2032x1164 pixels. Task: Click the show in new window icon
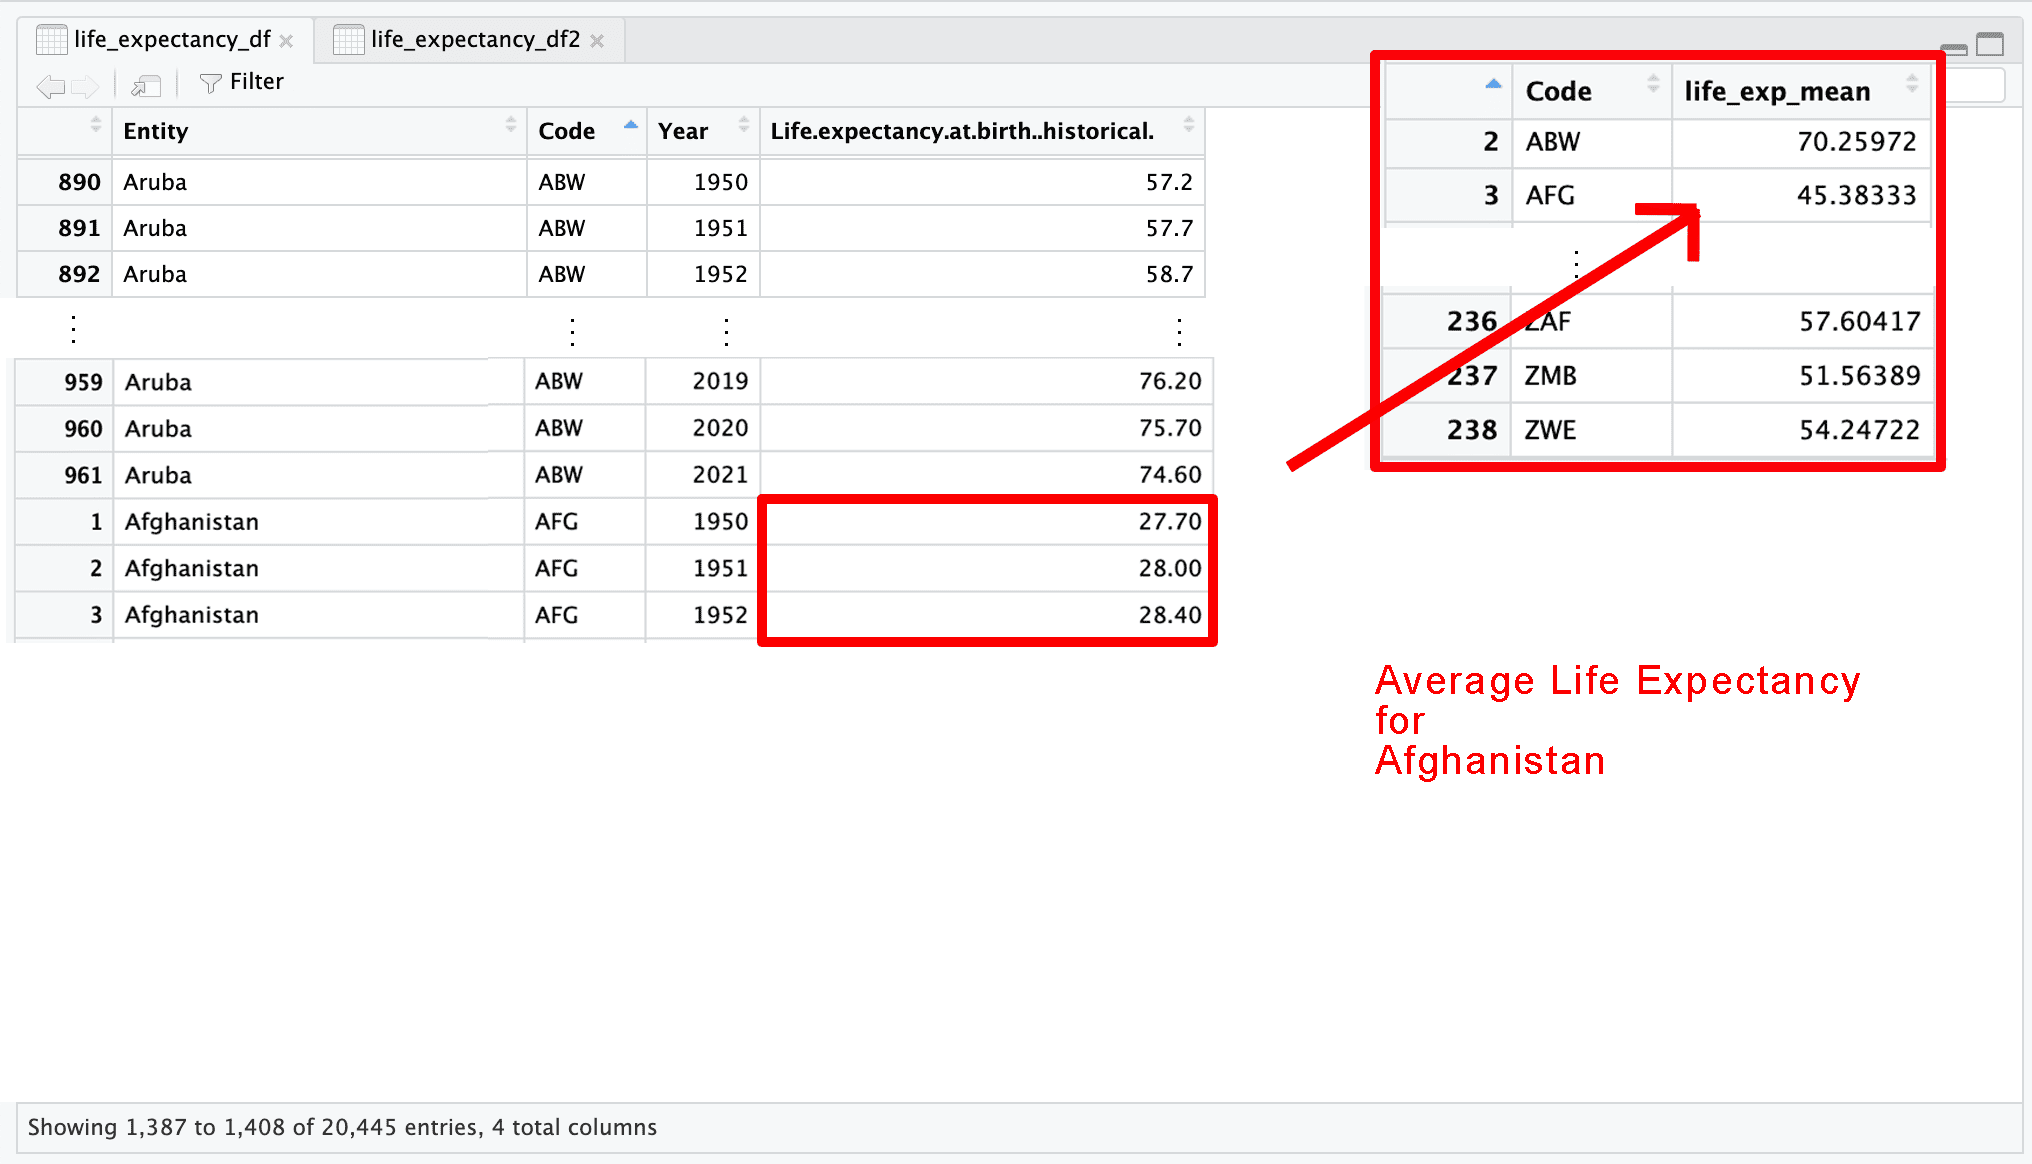point(146,86)
